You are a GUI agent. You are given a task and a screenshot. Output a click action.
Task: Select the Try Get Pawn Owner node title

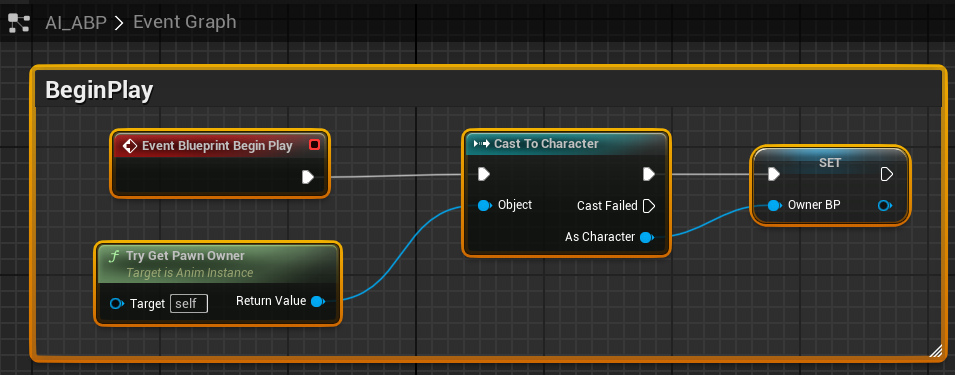pos(185,256)
